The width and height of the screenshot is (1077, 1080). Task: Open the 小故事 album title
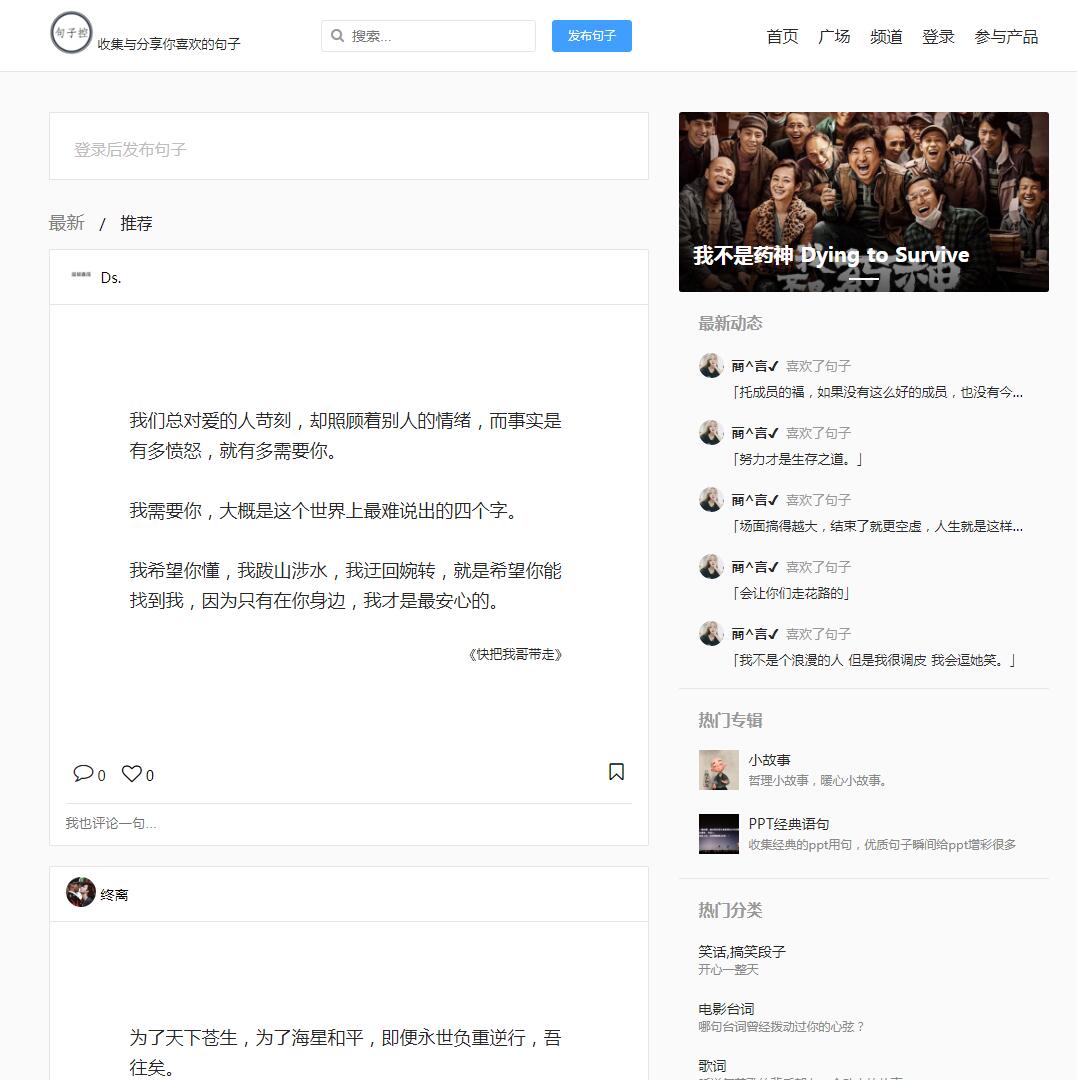point(769,760)
